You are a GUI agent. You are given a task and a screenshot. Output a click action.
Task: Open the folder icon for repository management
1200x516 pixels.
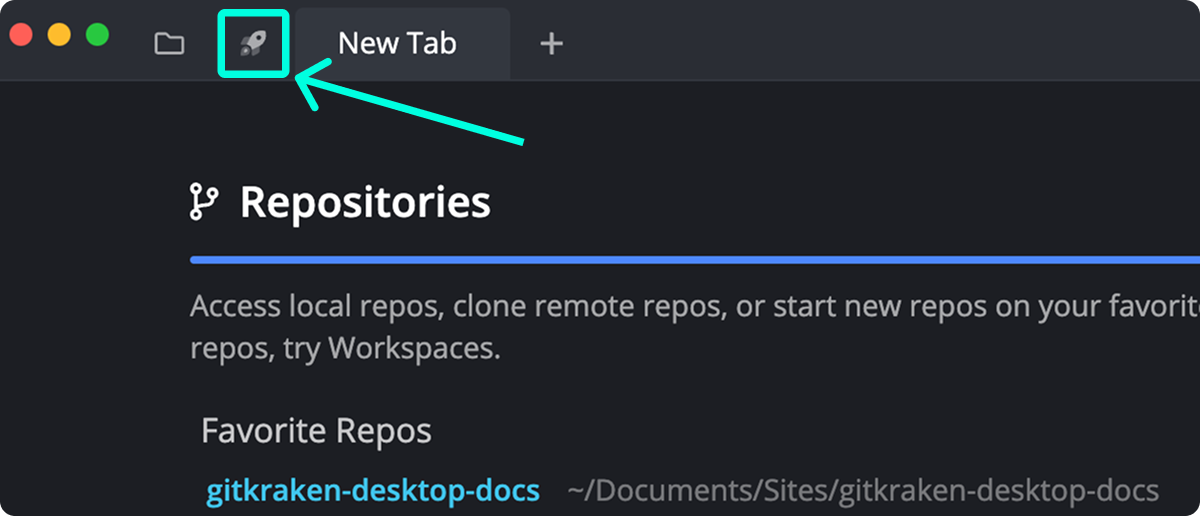point(169,44)
